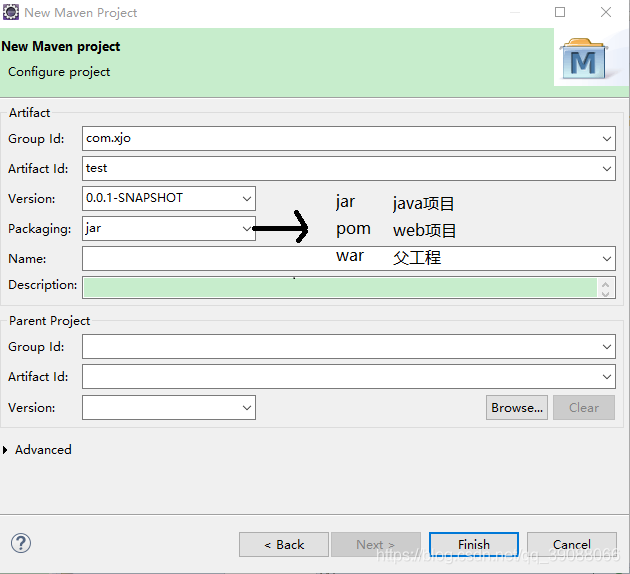Open the Artifact's Artifact Id dropdown arrow
Screen dimensions: 630x574
click(x=607, y=169)
